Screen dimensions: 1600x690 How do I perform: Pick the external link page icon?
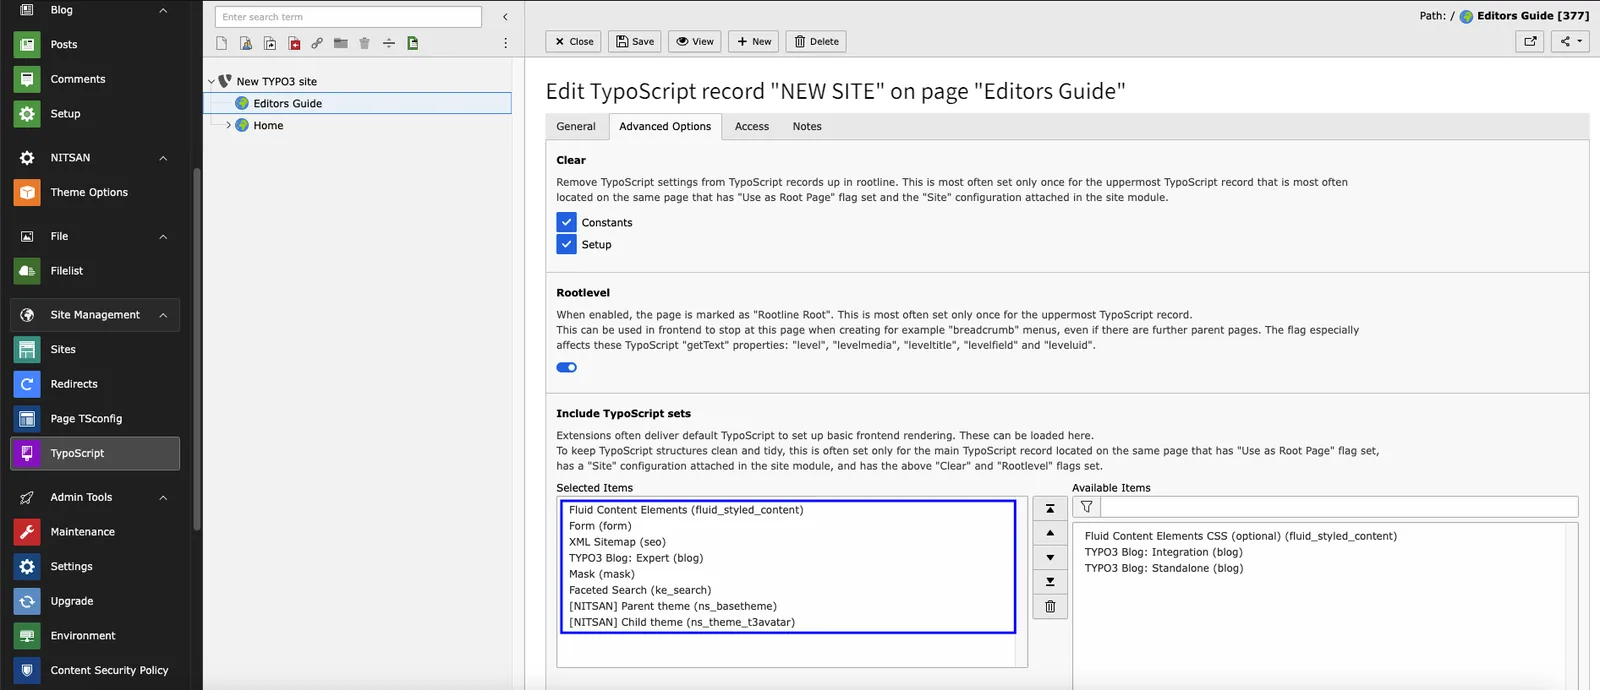pos(317,43)
